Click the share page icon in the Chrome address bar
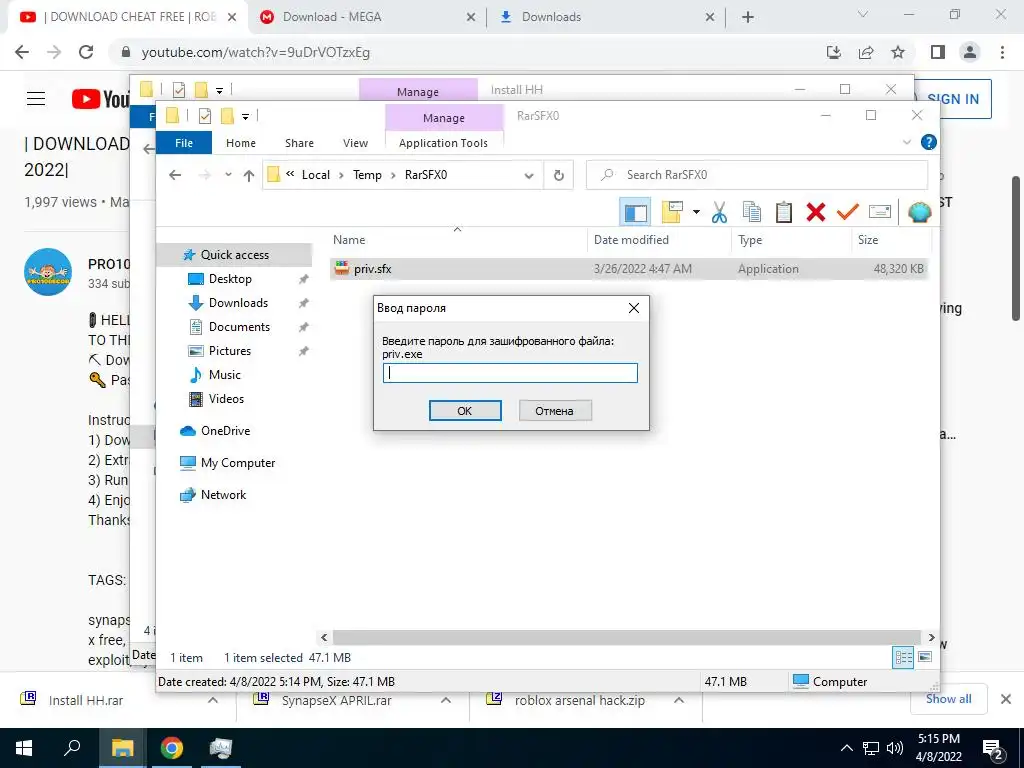 (866, 52)
